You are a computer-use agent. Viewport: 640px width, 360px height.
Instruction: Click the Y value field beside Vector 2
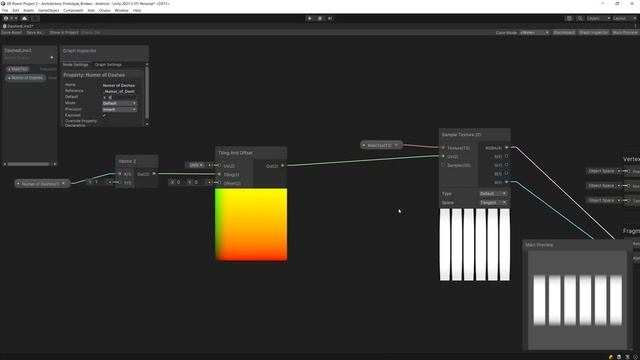[99, 182]
